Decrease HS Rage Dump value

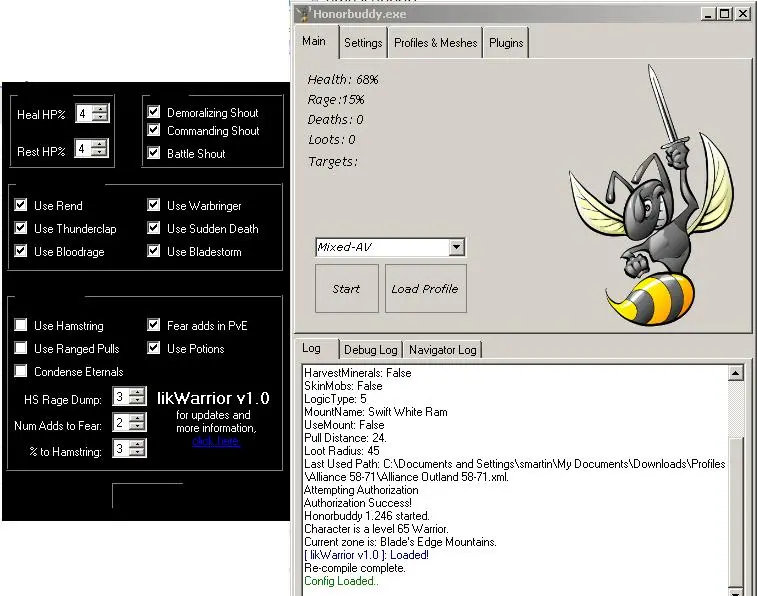point(138,401)
